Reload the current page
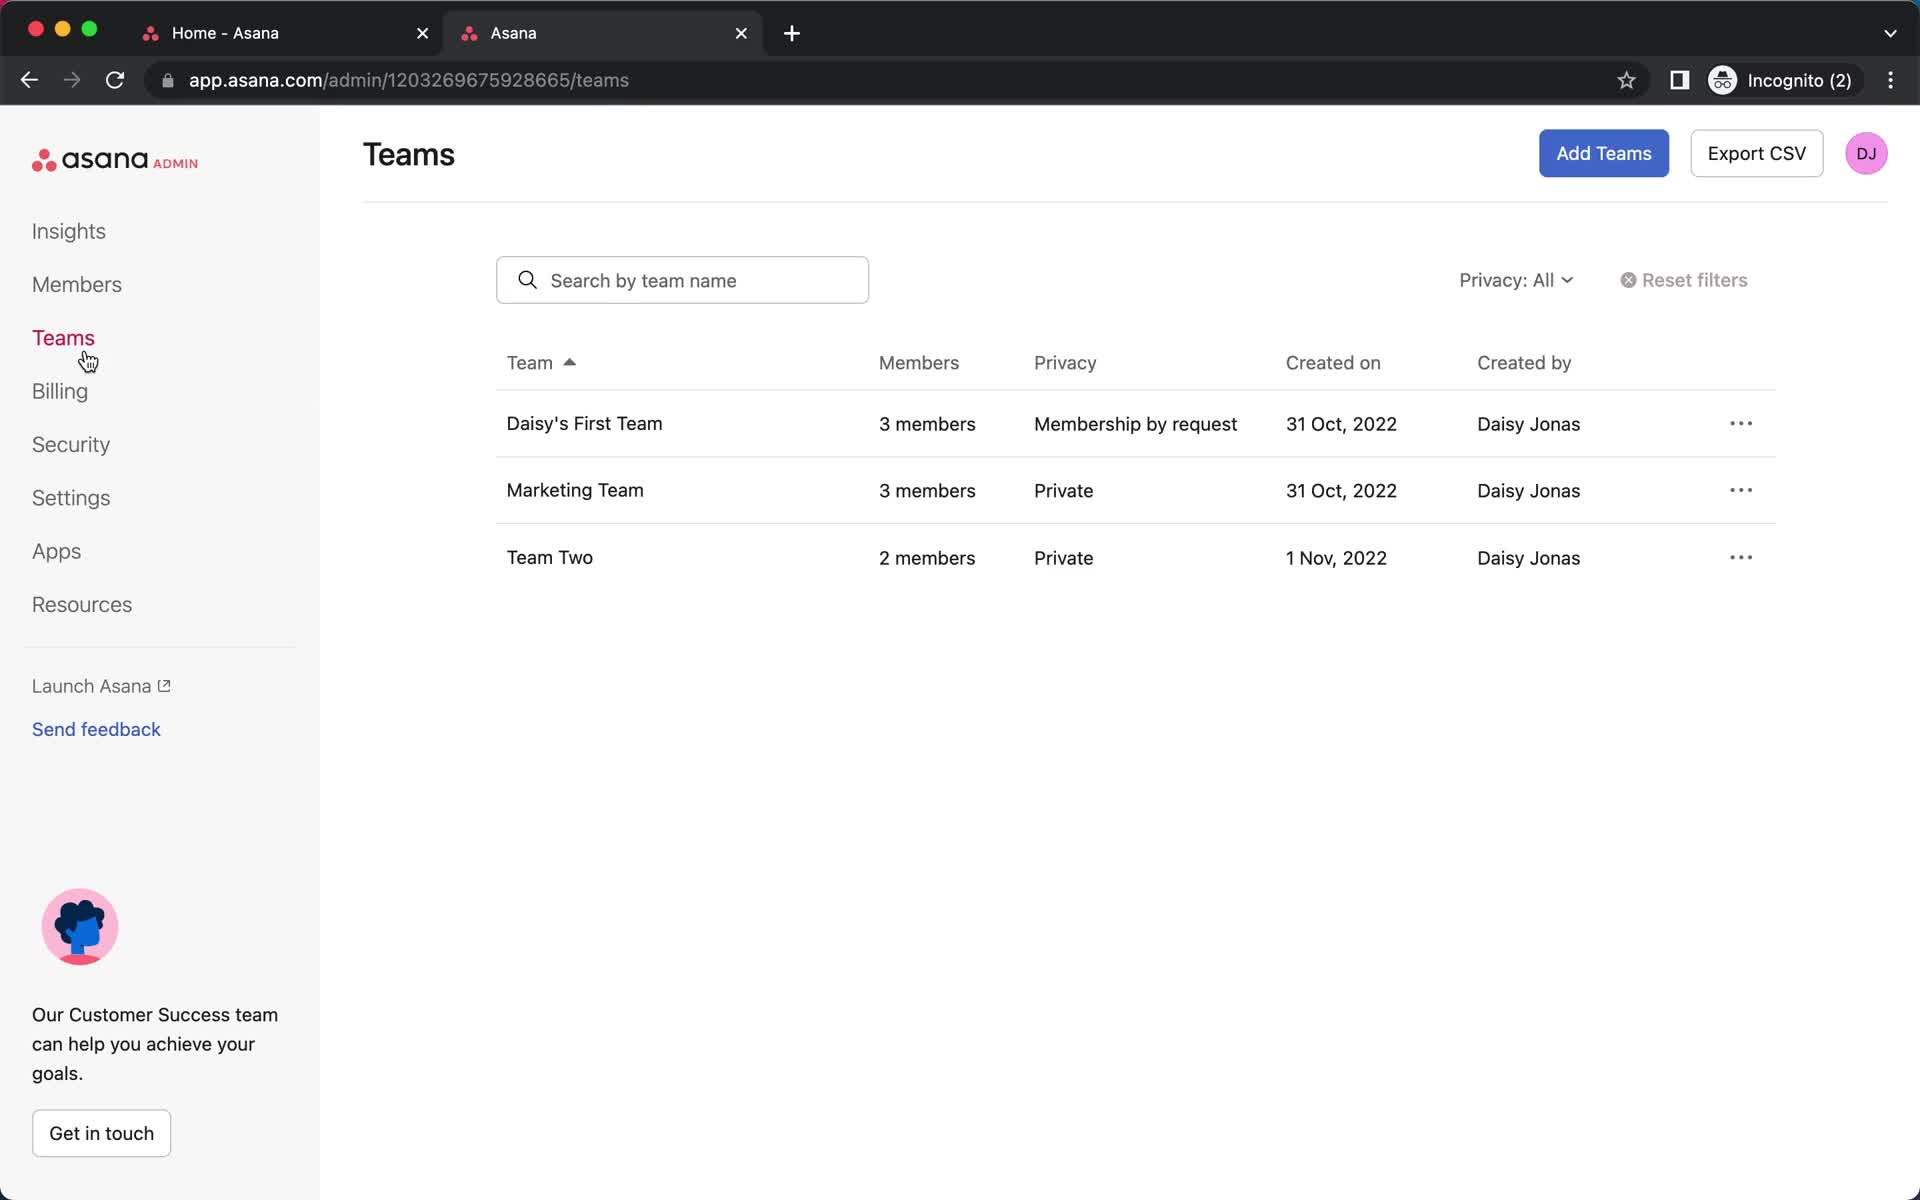The width and height of the screenshot is (1920, 1200). coord(115,80)
